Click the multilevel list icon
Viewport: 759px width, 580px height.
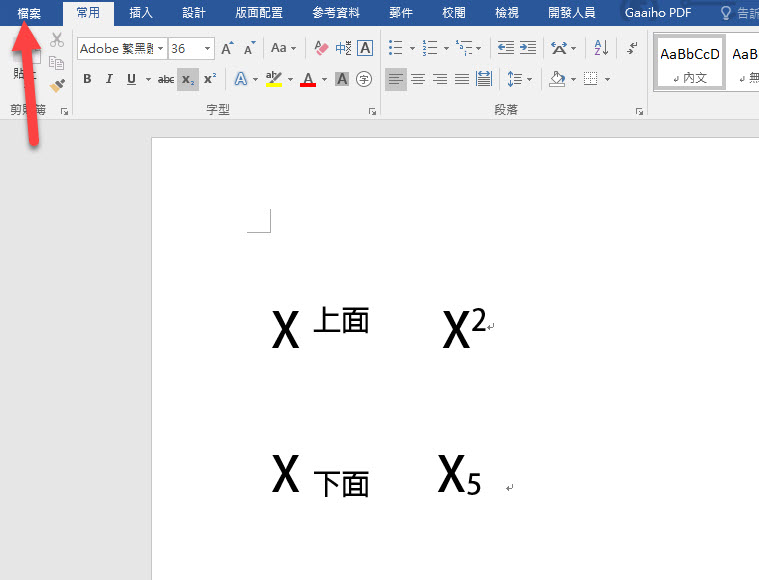(464, 48)
